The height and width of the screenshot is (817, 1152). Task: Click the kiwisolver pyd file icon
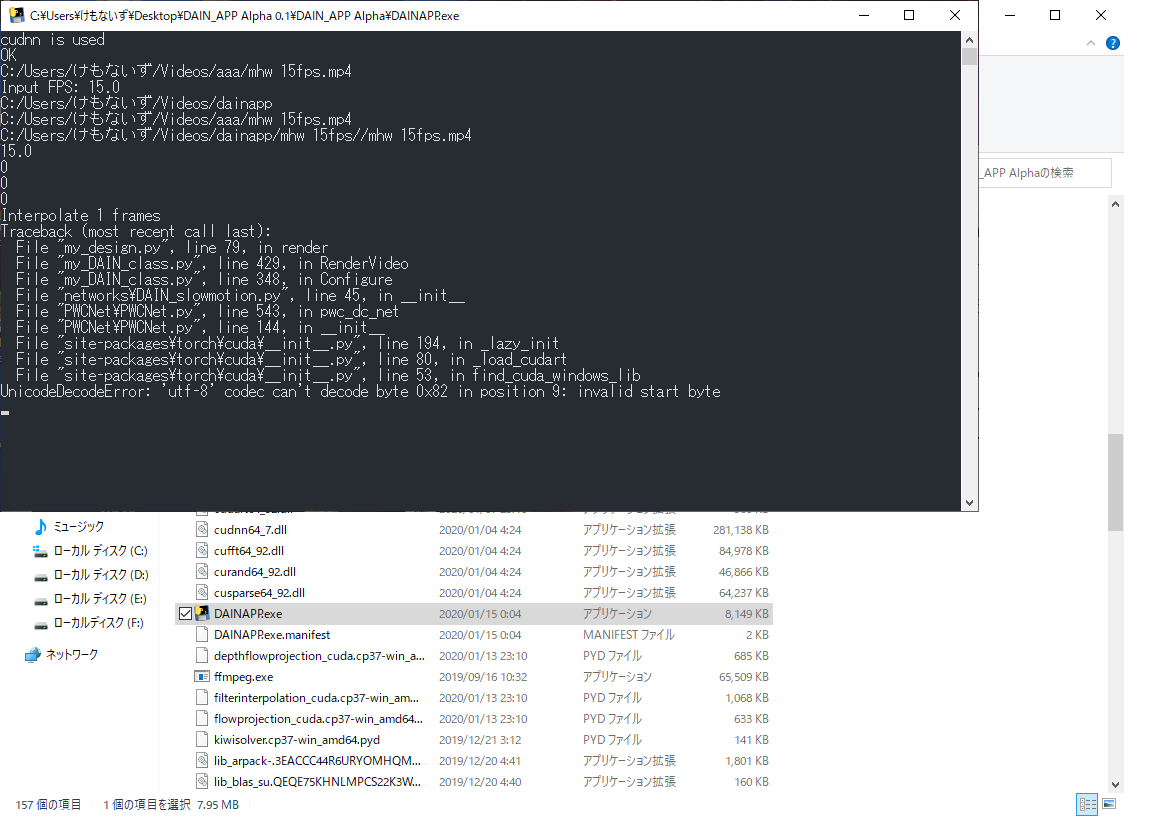(202, 740)
